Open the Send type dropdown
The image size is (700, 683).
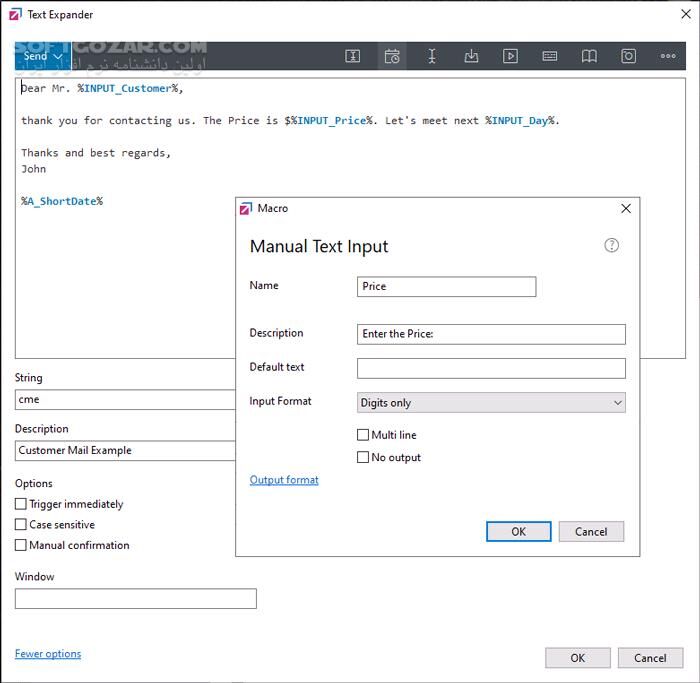[x=42, y=57]
